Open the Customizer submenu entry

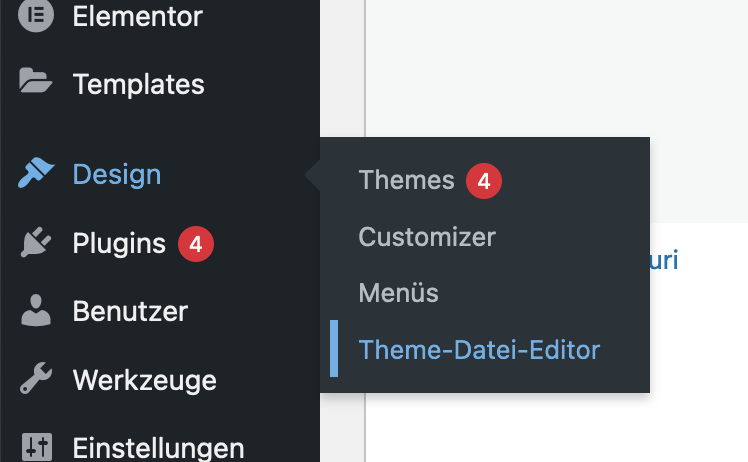click(x=427, y=237)
